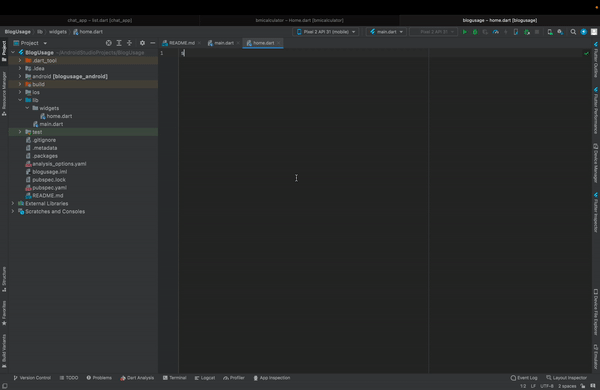Run the app with green play button
Image resolution: width=600 pixels, height=390 pixels.
(465, 32)
